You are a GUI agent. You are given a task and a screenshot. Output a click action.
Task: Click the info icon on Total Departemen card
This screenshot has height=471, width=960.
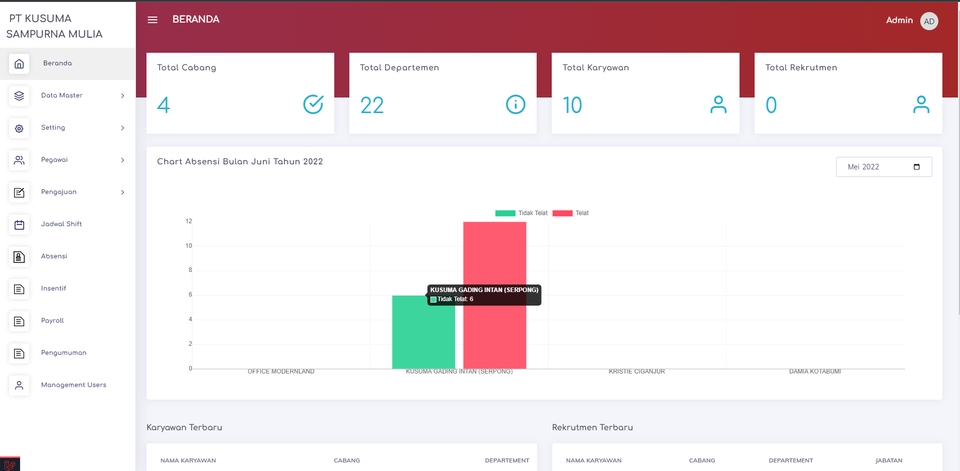[516, 105]
